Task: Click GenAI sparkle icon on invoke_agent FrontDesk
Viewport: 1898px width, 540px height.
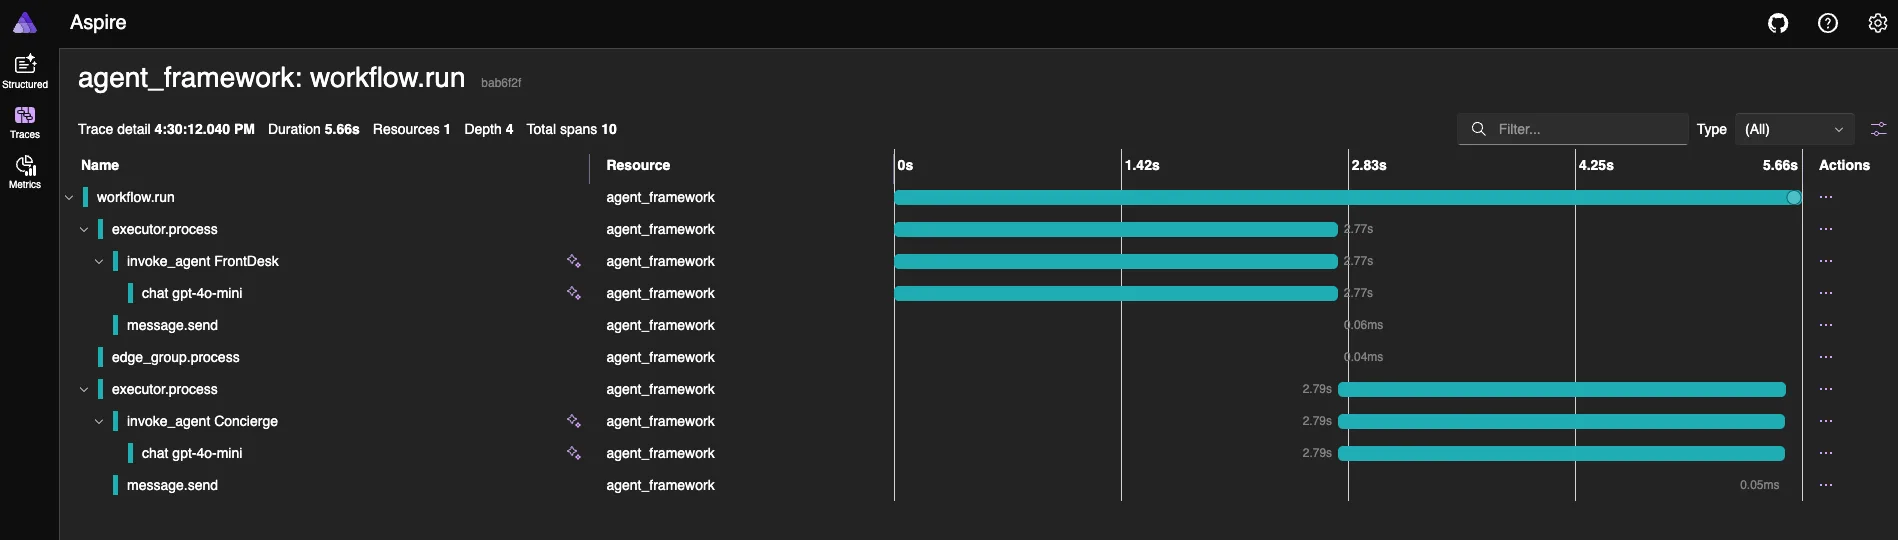Action: coord(574,261)
